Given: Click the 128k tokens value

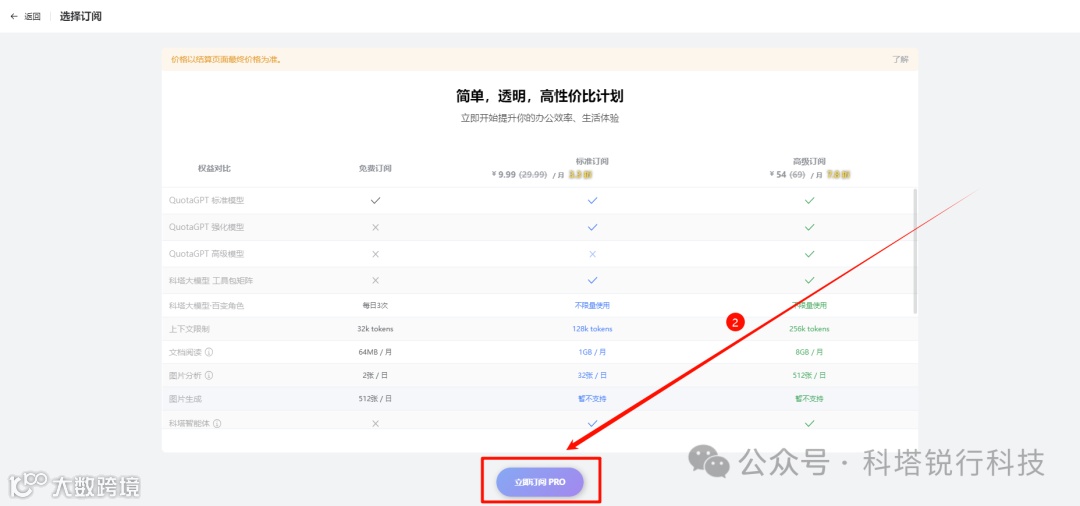Looking at the screenshot, I should (x=592, y=329).
